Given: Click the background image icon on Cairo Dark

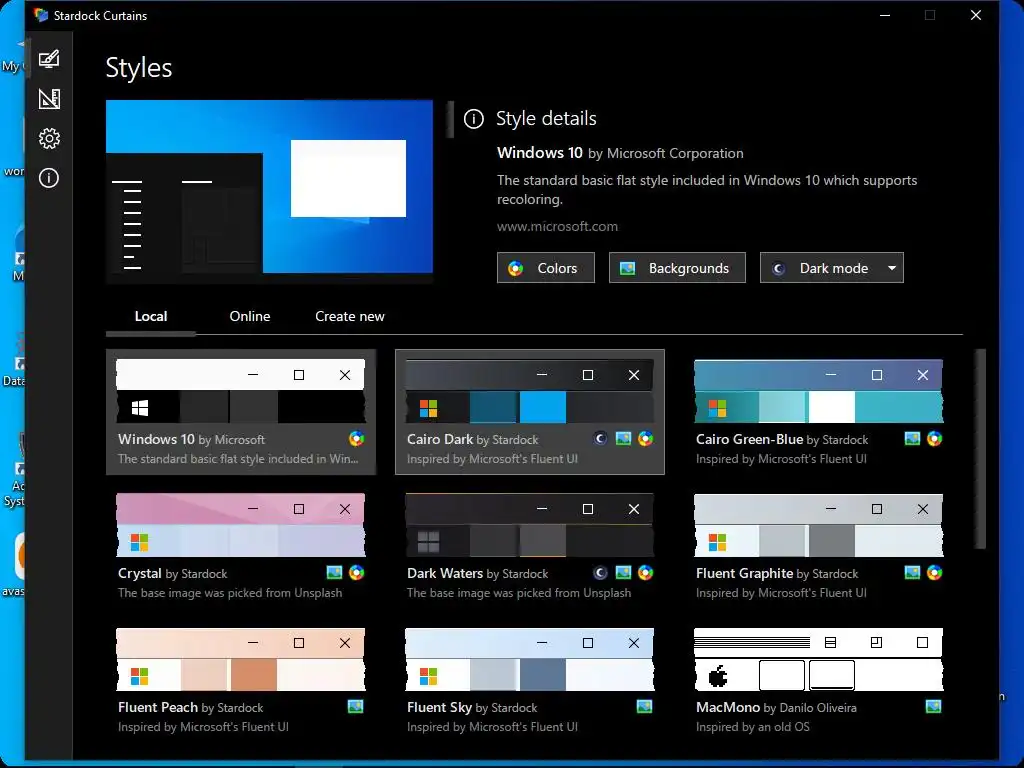Looking at the screenshot, I should pos(623,439).
